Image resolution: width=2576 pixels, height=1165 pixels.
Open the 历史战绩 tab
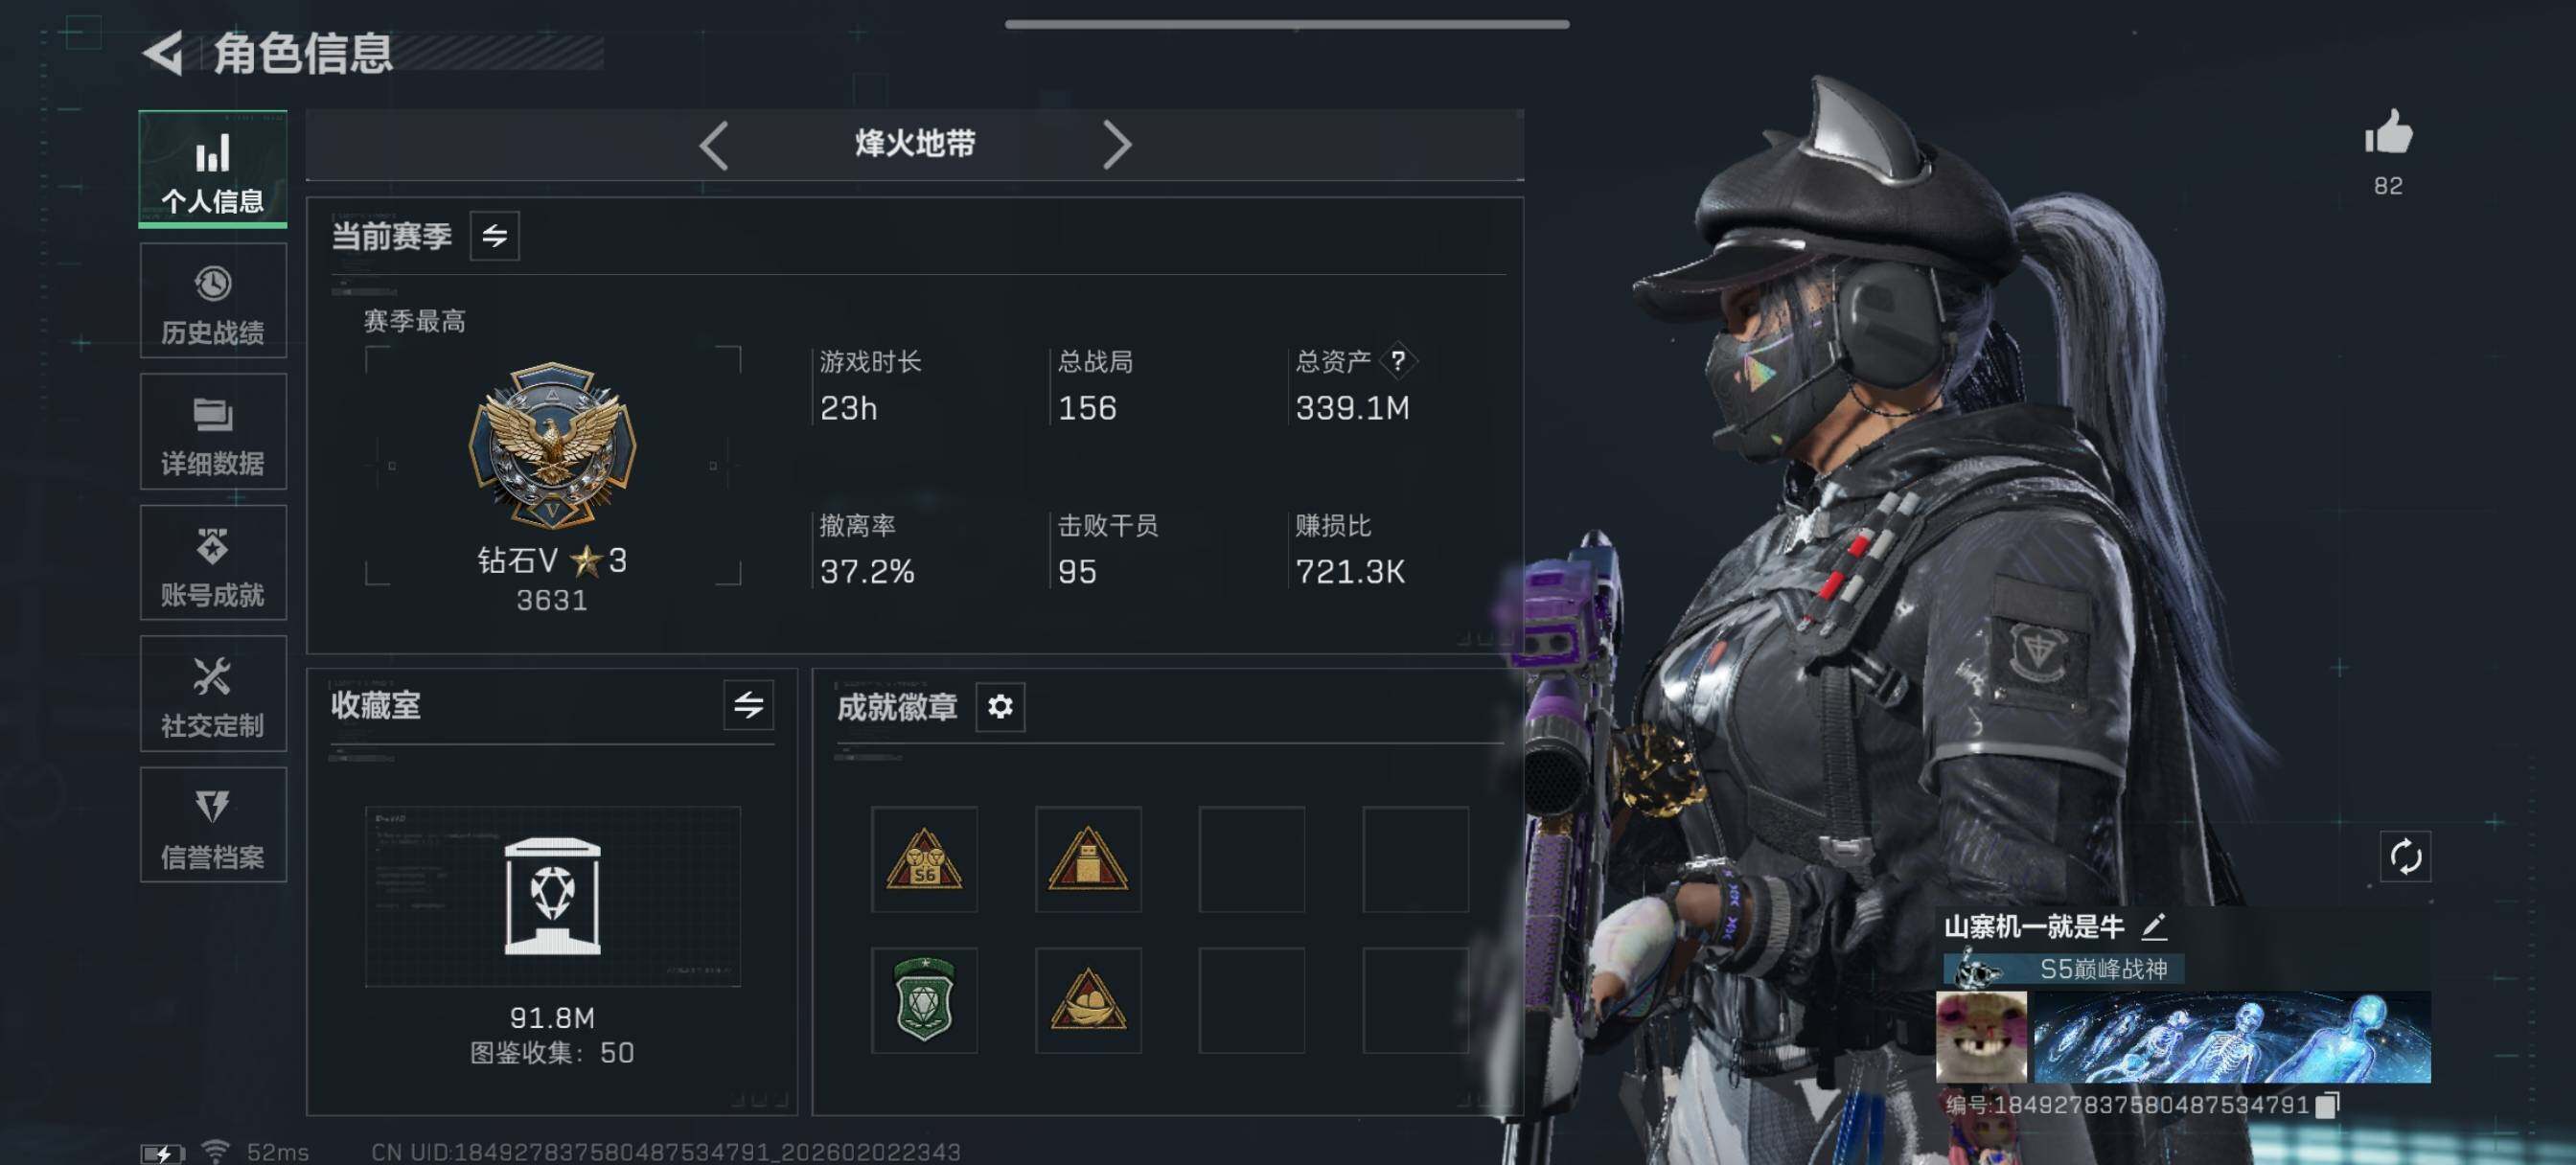tap(213, 301)
